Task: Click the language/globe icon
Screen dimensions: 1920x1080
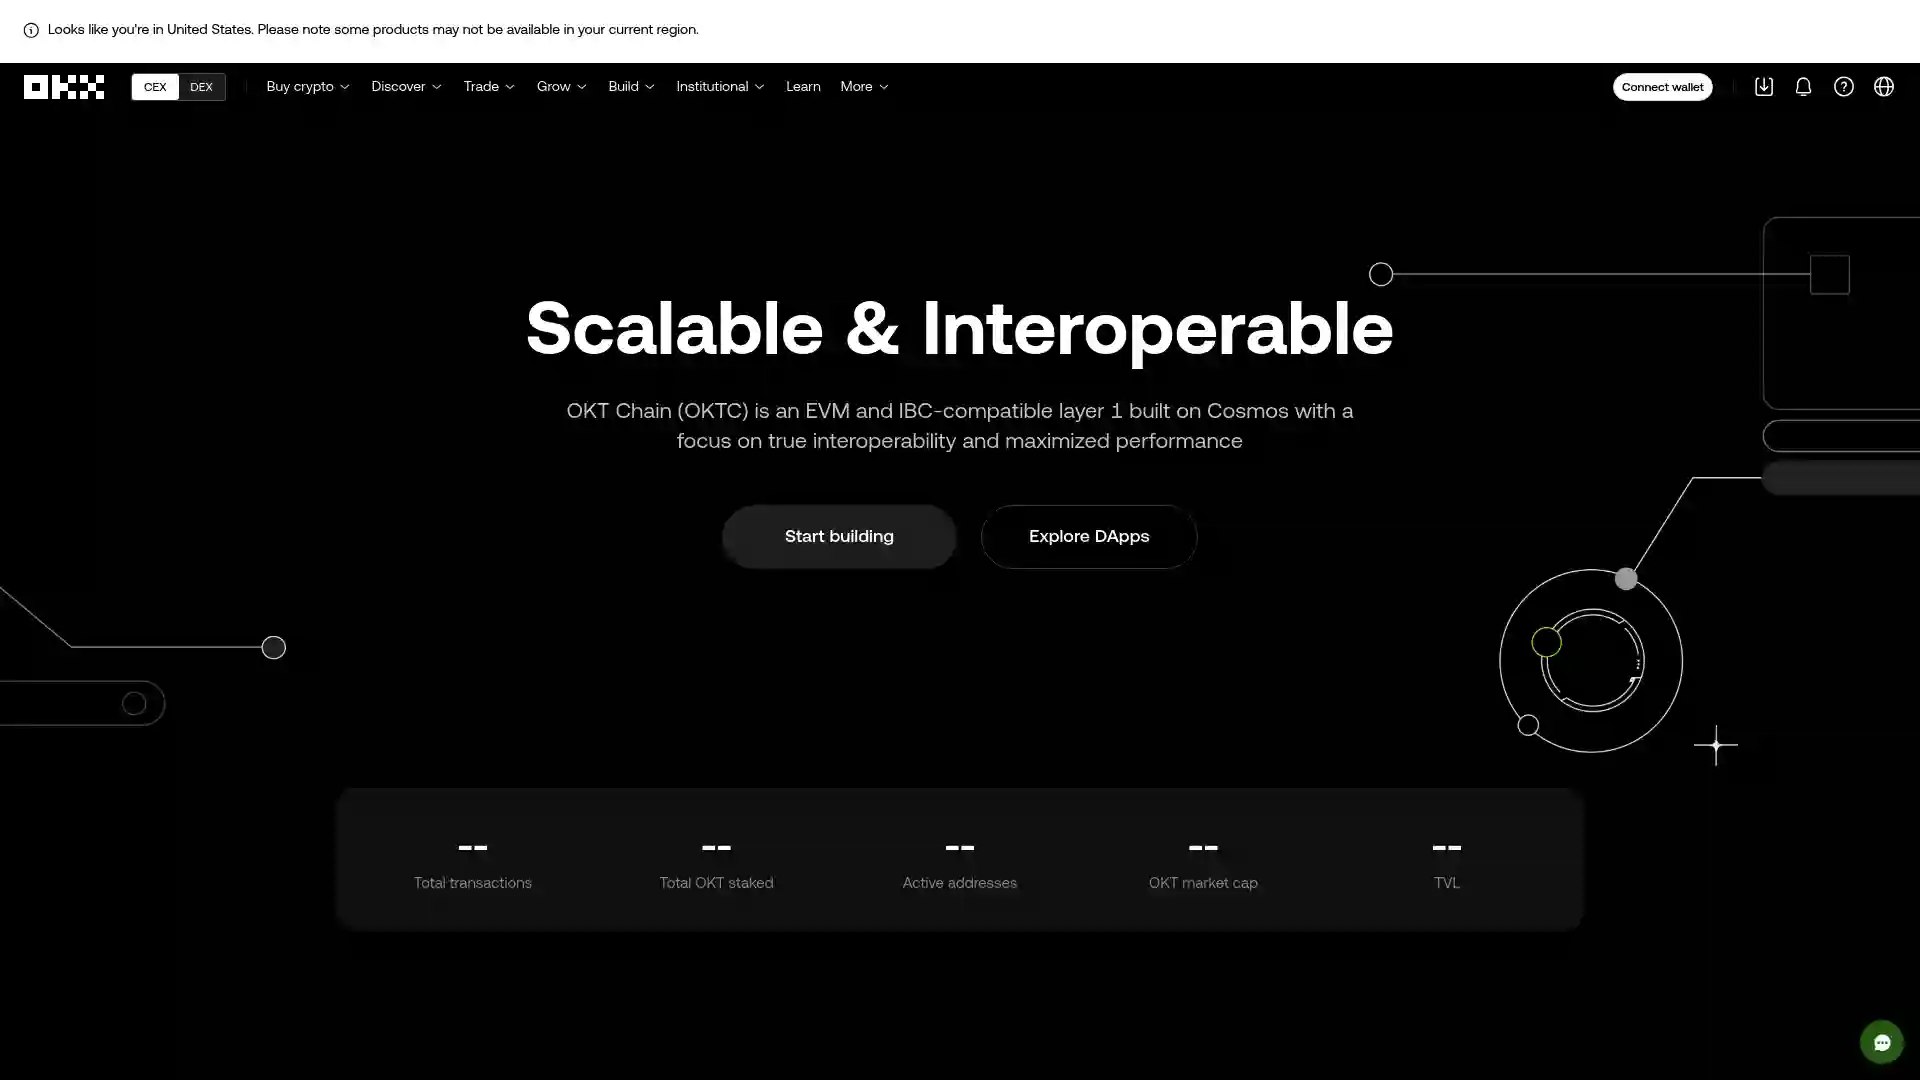Action: click(x=1884, y=86)
